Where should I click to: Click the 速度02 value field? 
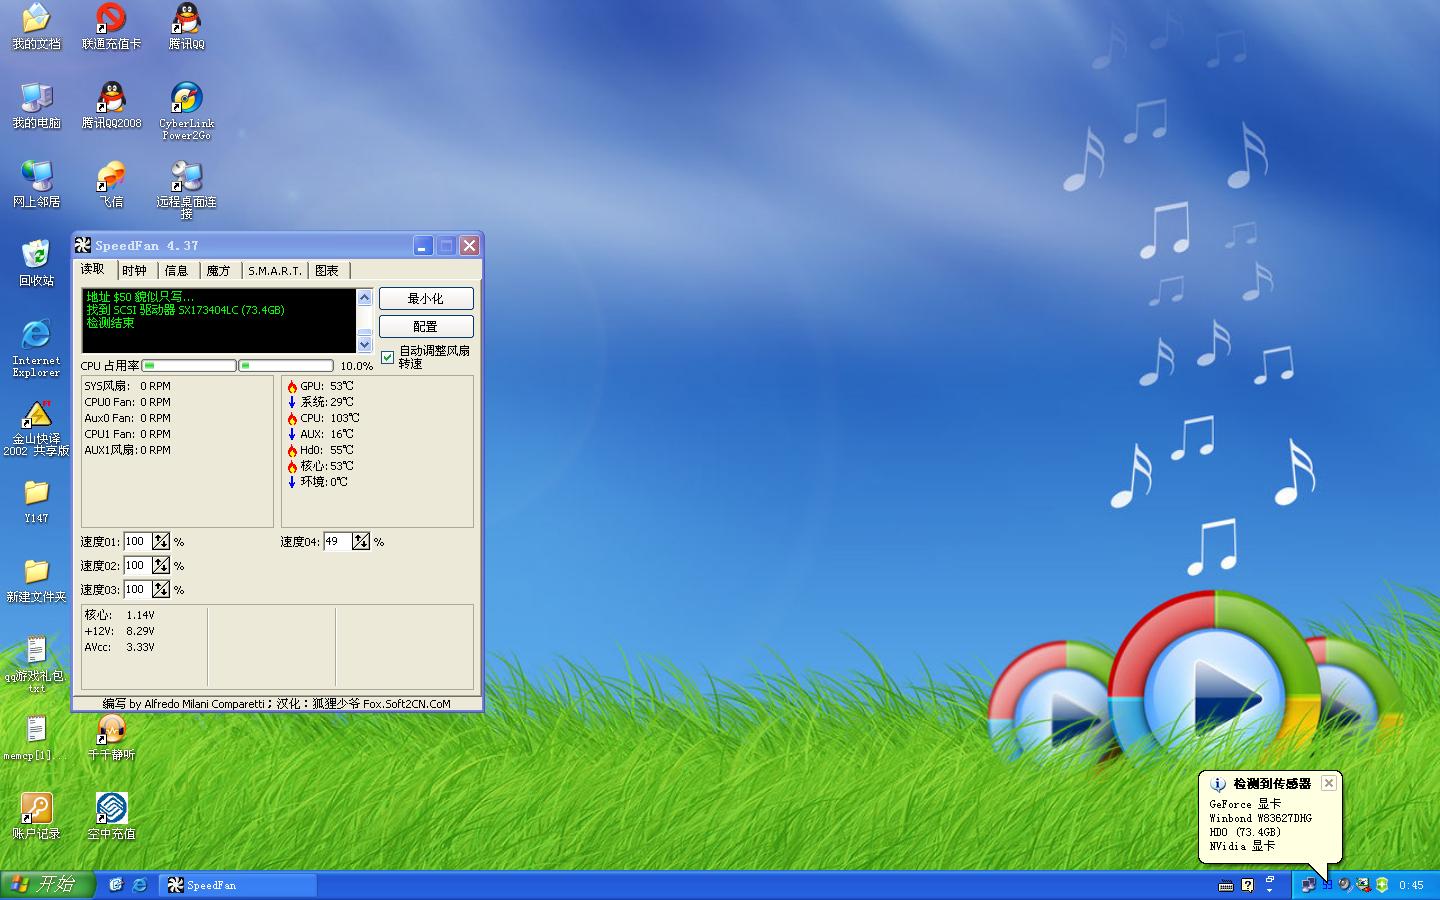[x=137, y=565]
